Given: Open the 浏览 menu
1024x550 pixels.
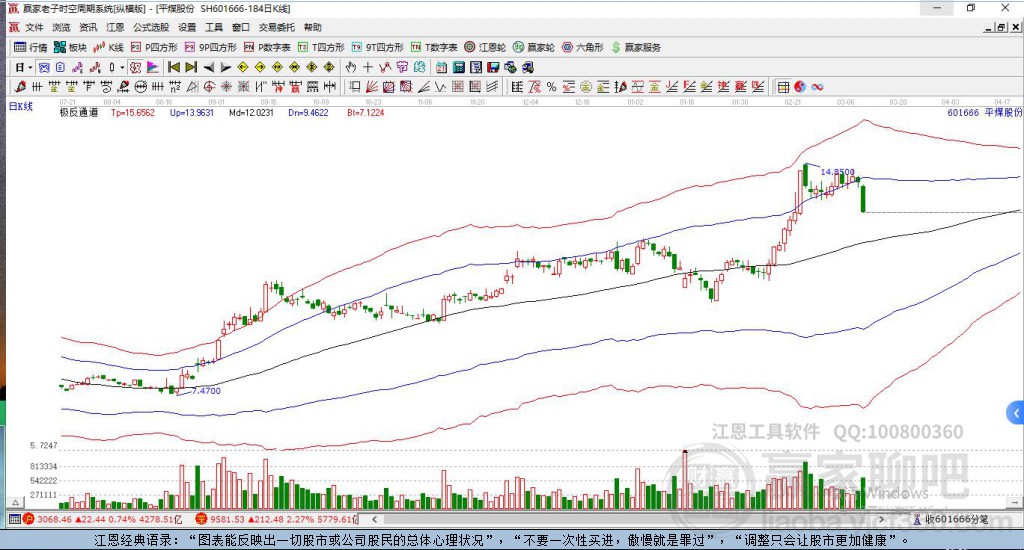Looking at the screenshot, I should tap(61, 27).
